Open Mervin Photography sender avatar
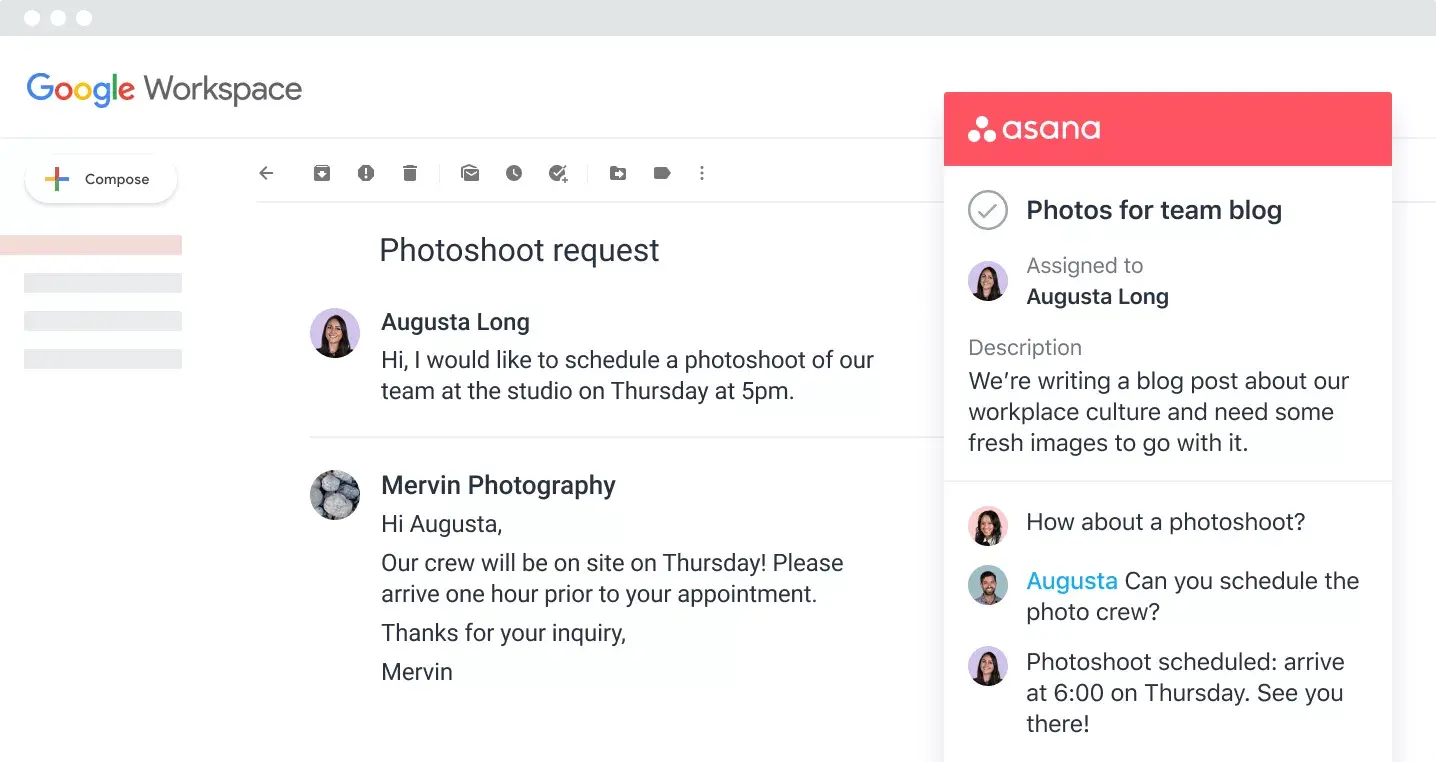 [335, 495]
